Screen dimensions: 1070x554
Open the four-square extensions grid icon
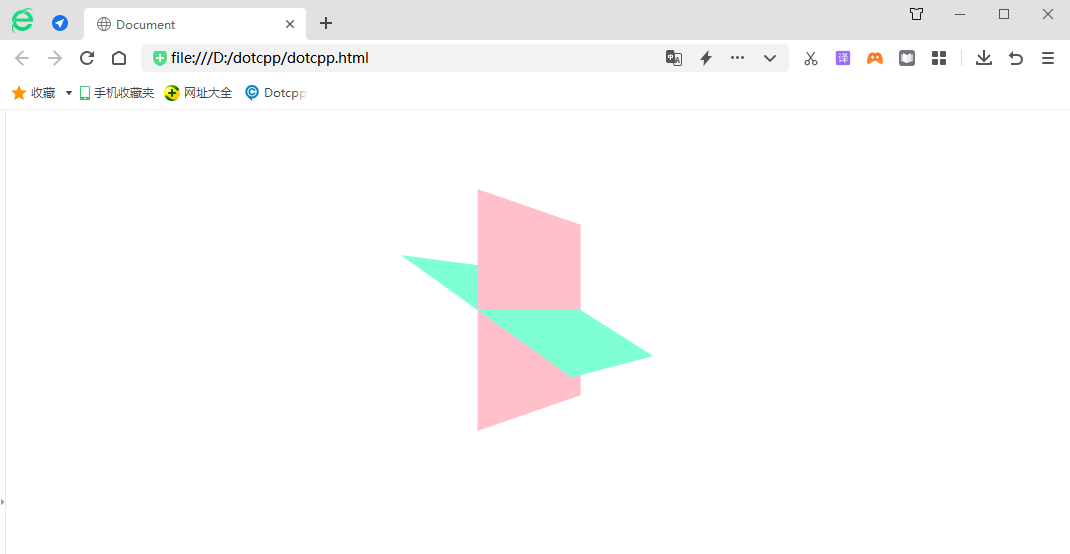pyautogui.click(x=939, y=58)
